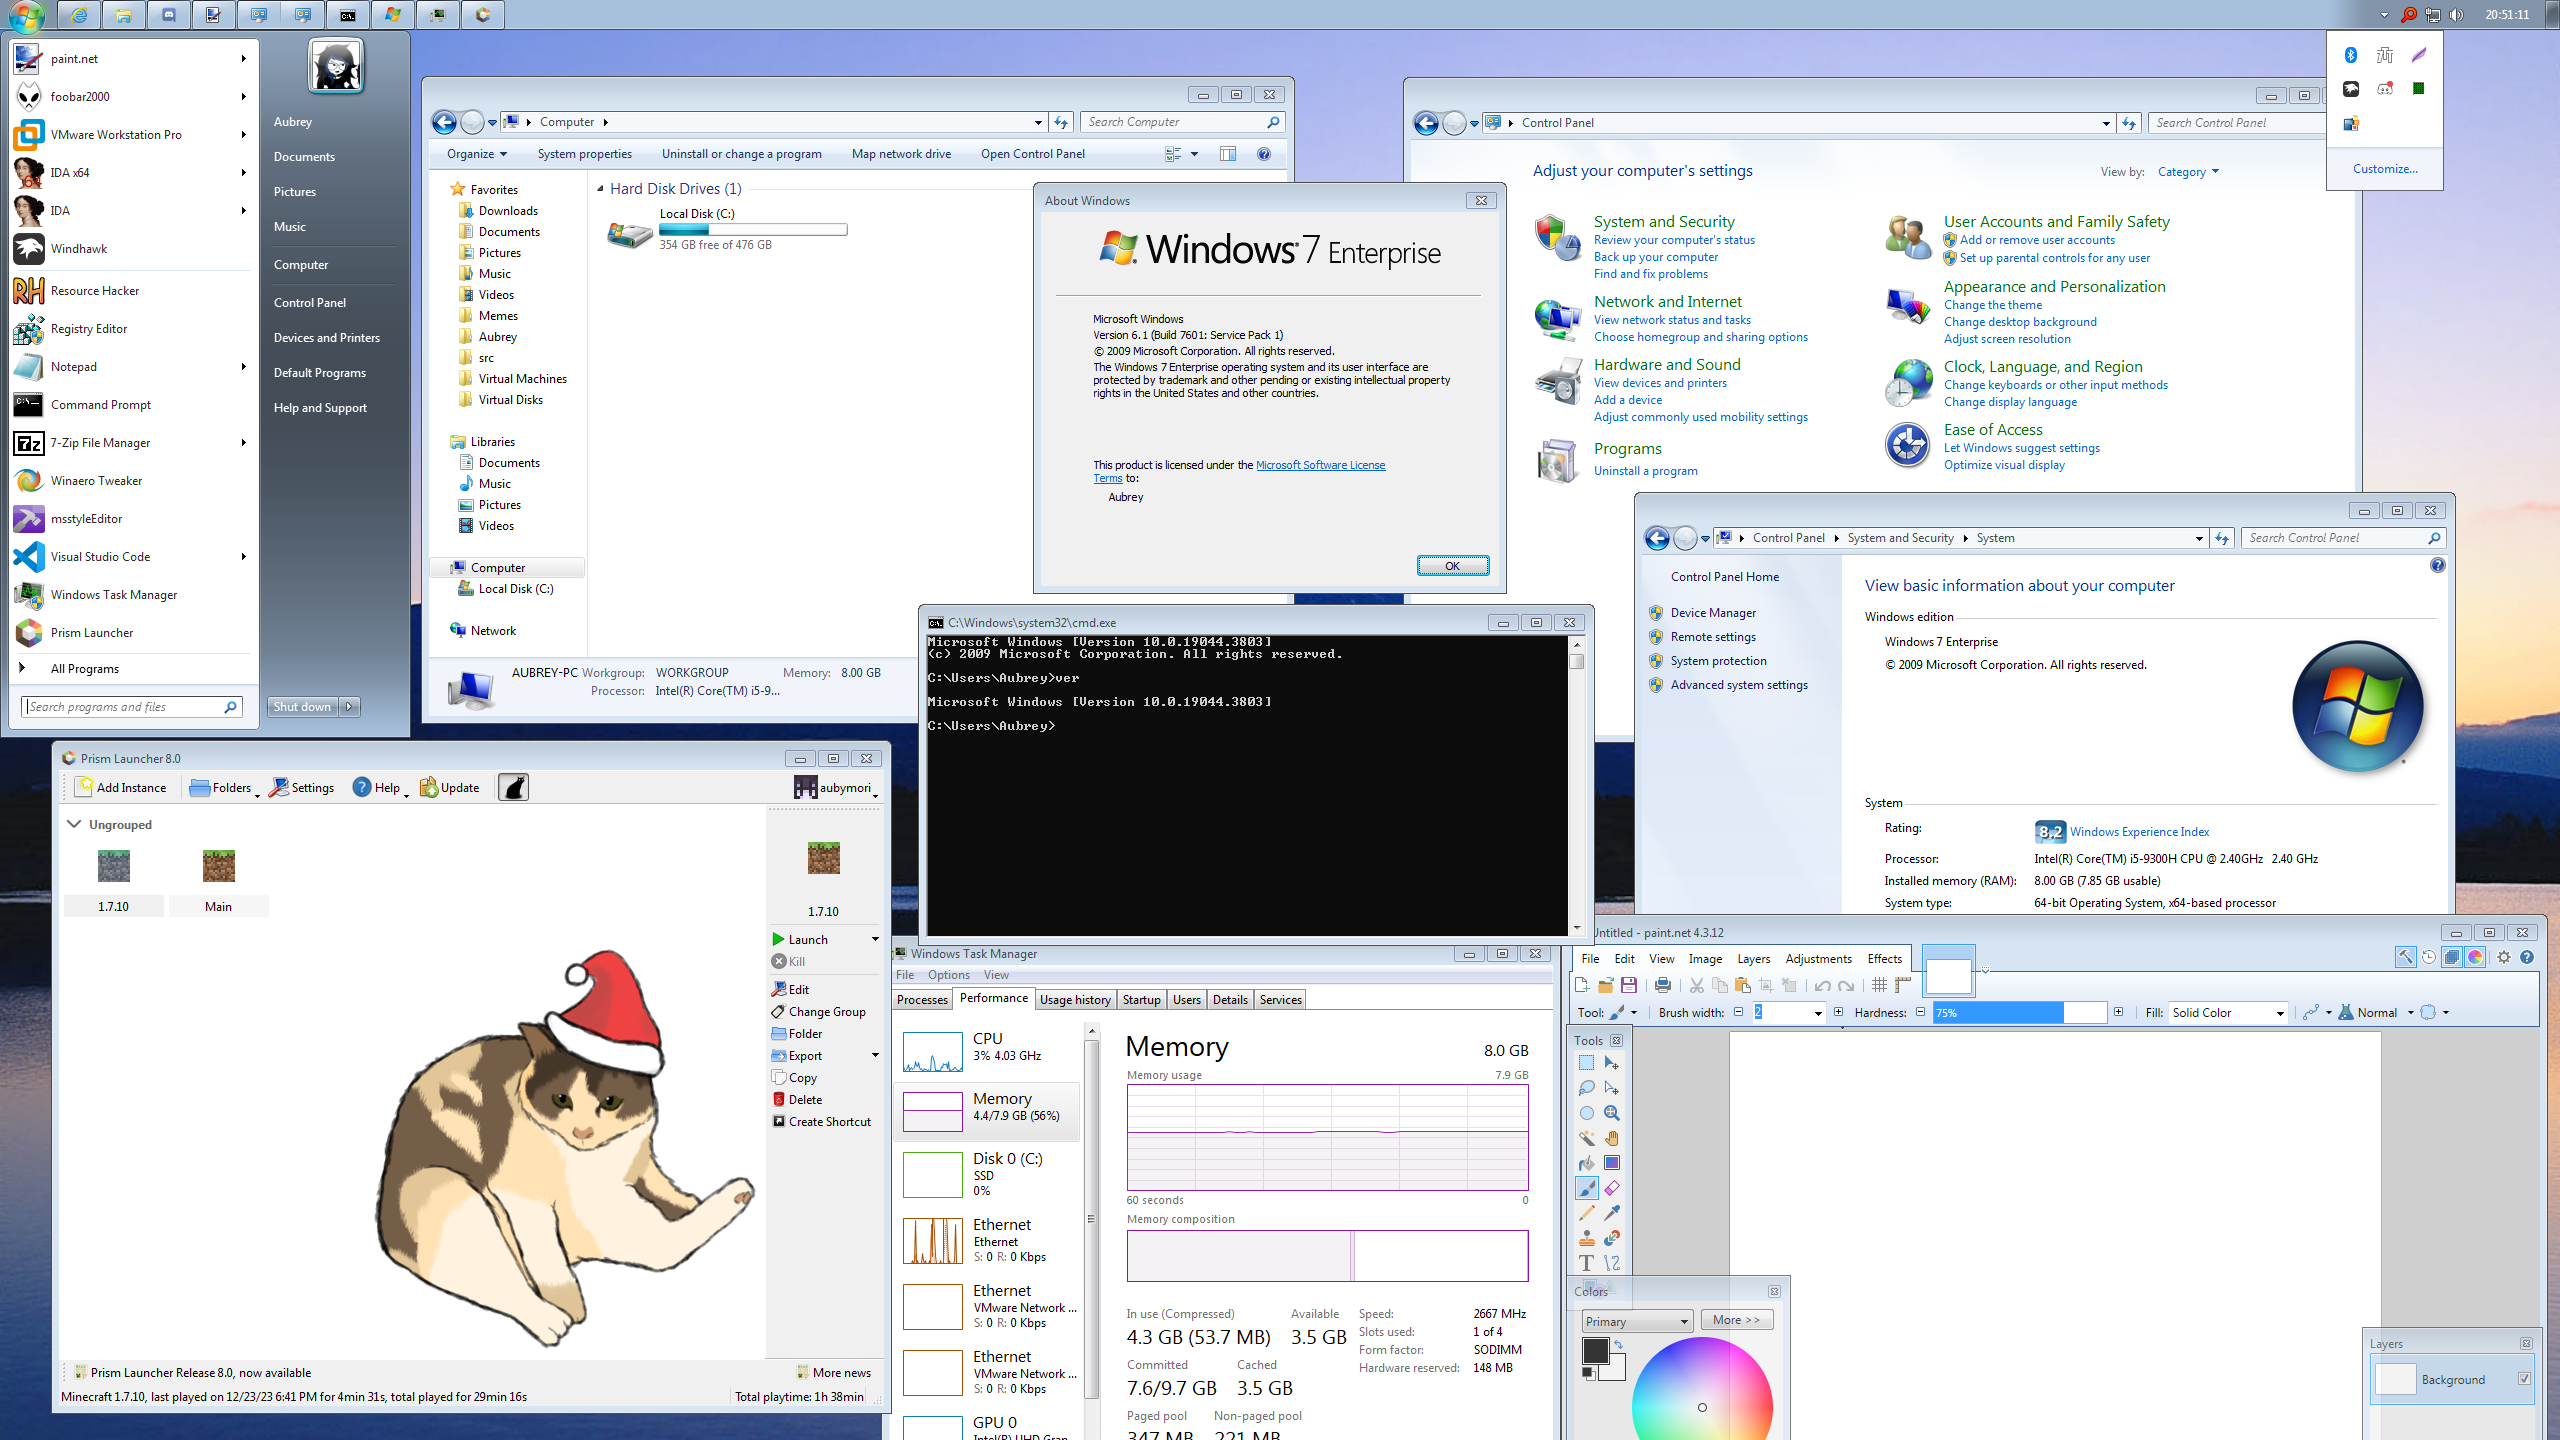Viewport: 2560px width, 1440px height.
Task: Open the Microsoft Software License link
Action: [1320, 465]
